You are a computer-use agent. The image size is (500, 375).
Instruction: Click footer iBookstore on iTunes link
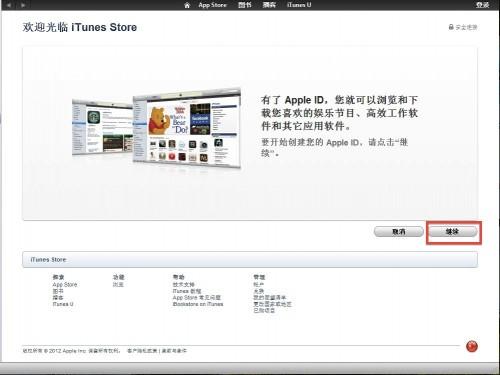tap(198, 304)
